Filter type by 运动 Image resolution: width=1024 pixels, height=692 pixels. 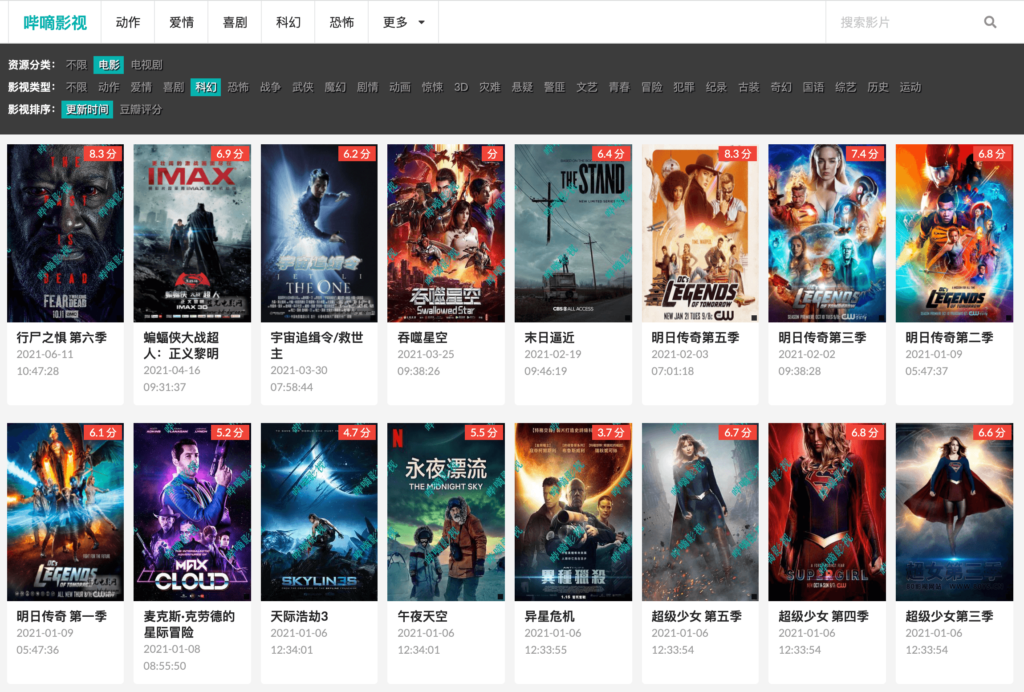coord(910,87)
